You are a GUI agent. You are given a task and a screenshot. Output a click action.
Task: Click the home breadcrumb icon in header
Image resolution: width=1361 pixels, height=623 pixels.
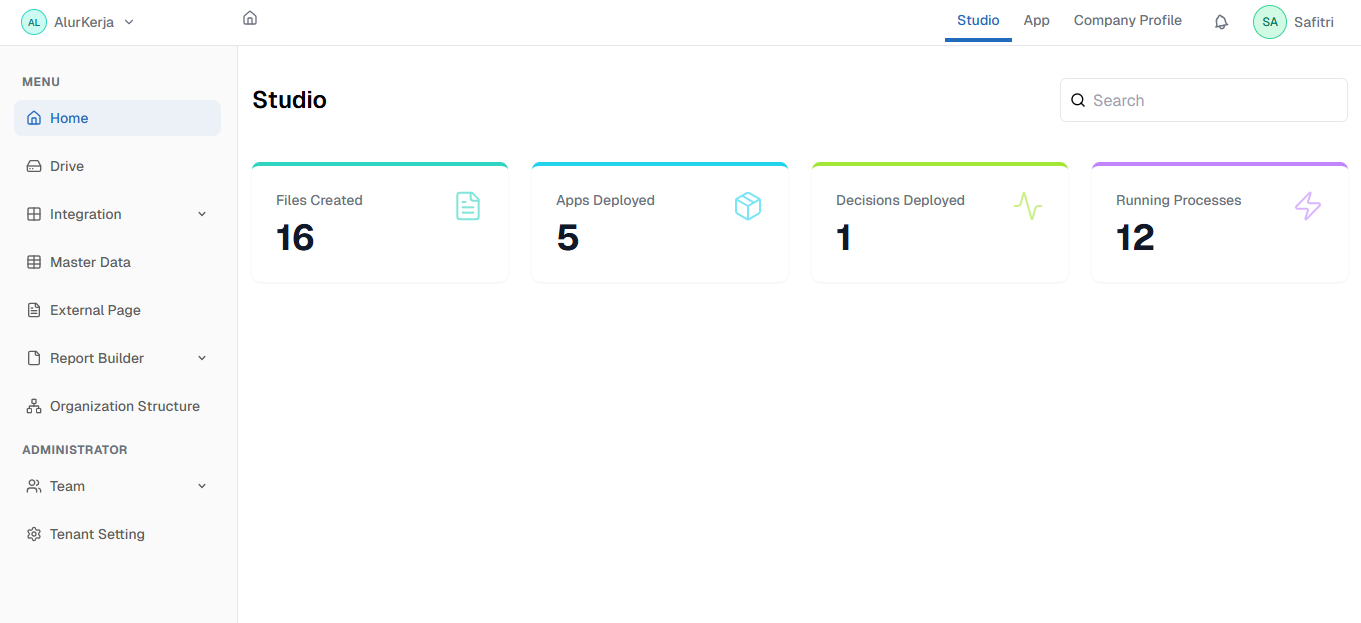(x=250, y=18)
